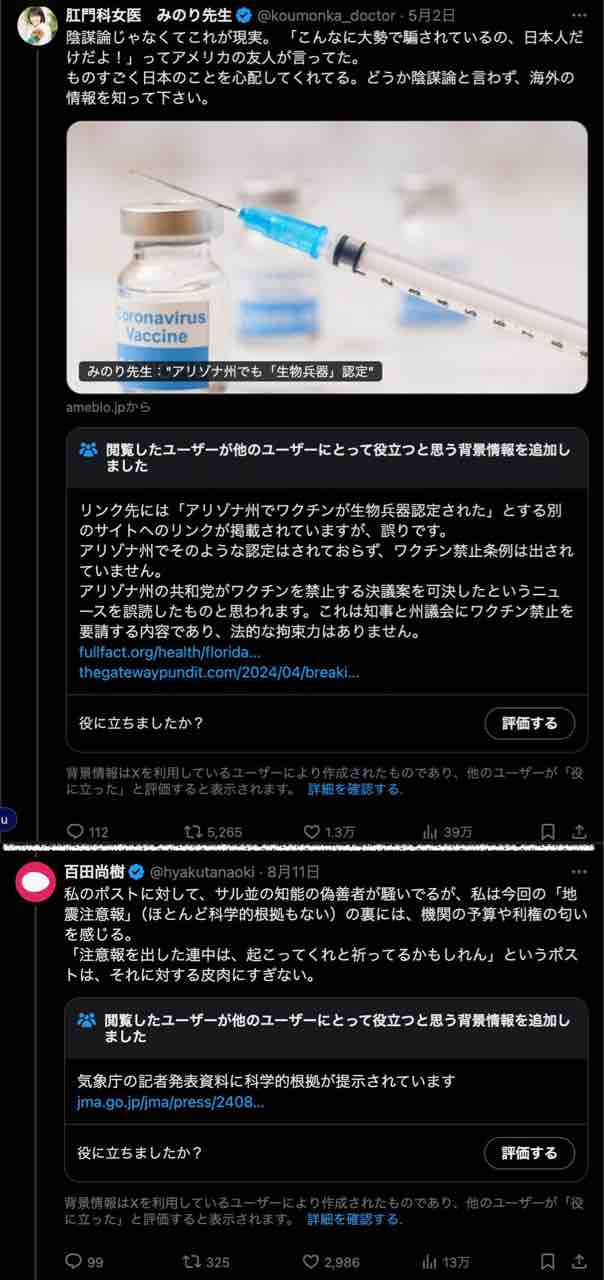Open the jma.go.jp press release link

[x=171, y=1102]
